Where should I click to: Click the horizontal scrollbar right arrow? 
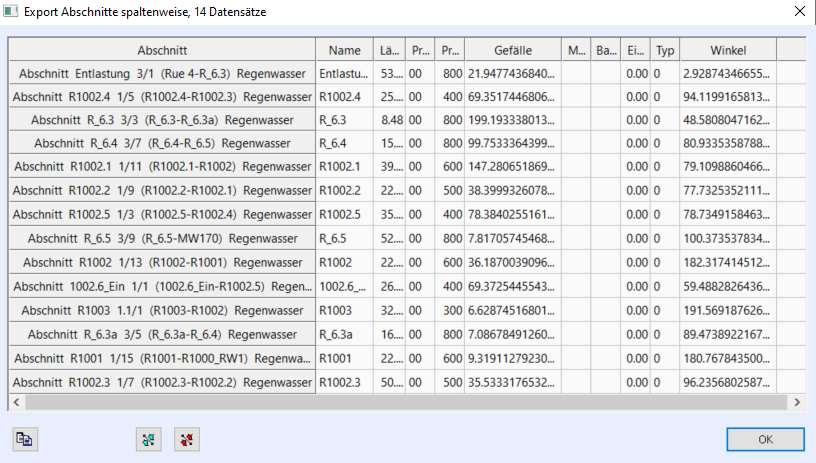click(x=796, y=402)
